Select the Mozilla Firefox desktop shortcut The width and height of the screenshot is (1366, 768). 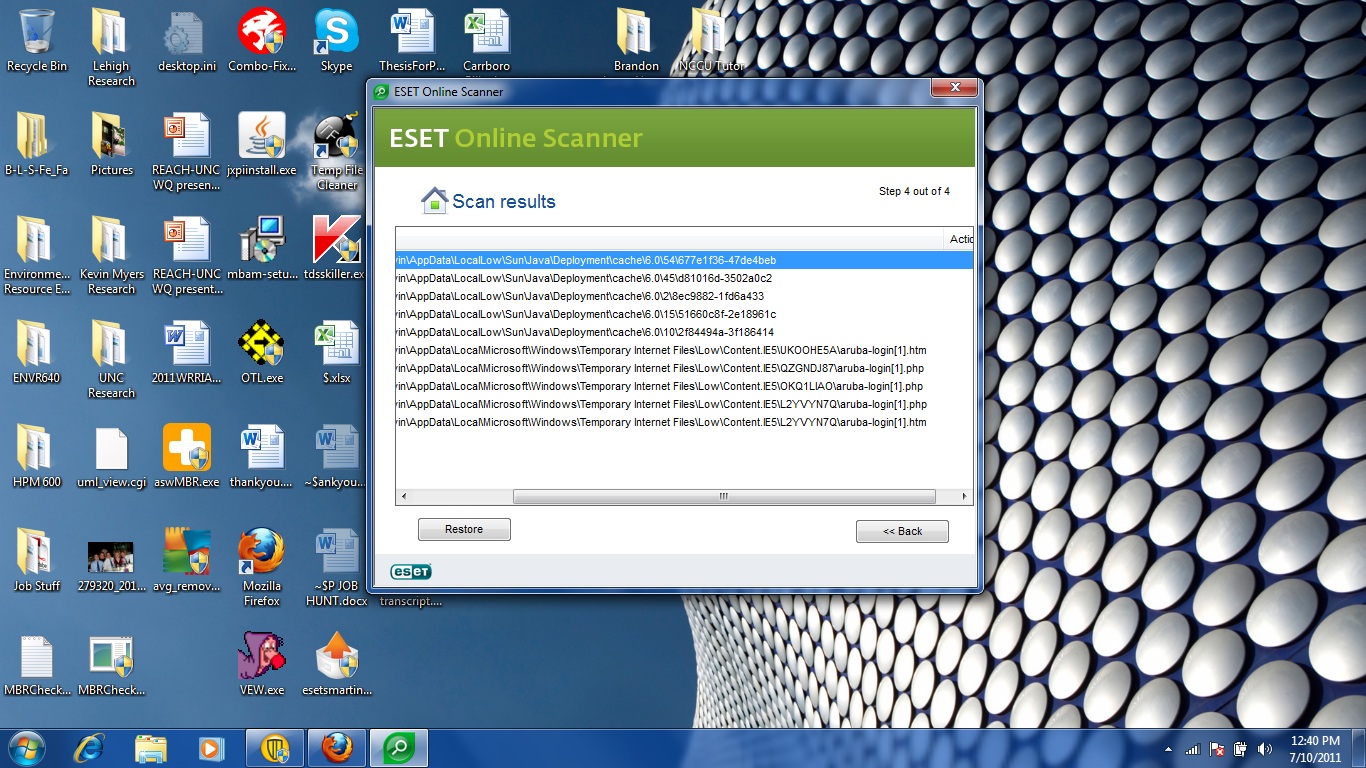coord(262,568)
